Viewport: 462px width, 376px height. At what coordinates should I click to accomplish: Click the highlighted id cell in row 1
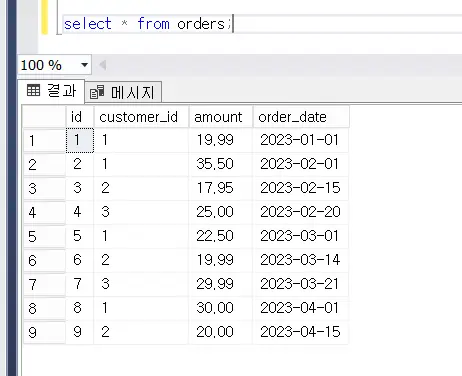coord(80,140)
